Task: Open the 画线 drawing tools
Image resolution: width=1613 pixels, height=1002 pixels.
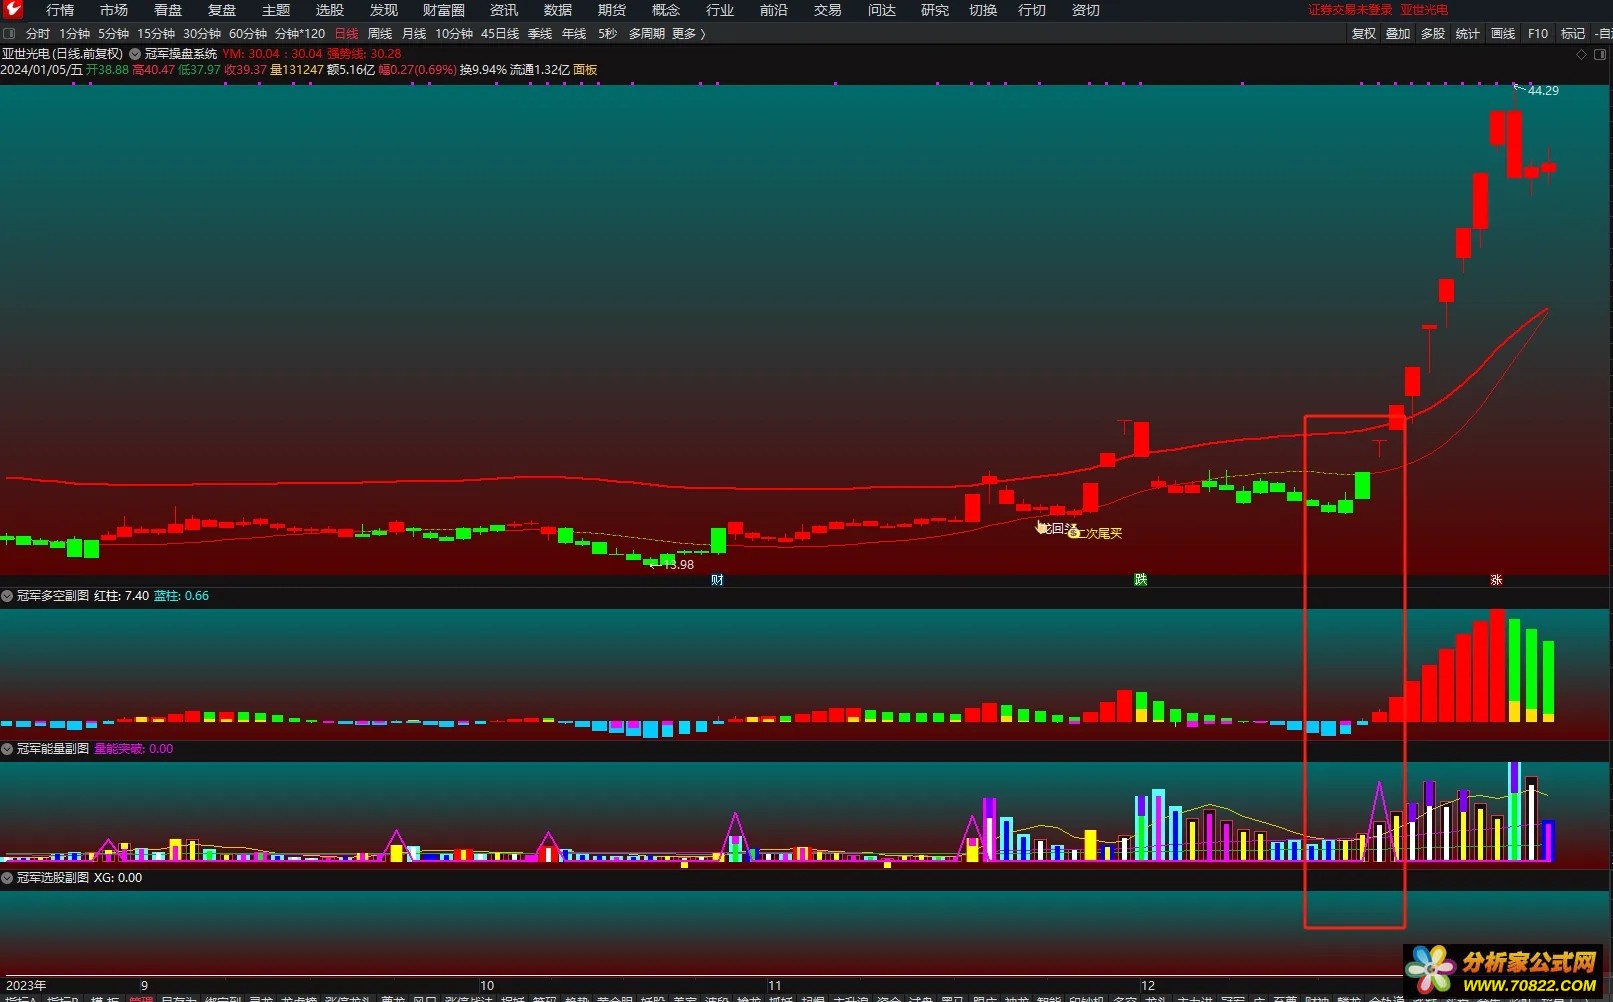Action: (x=1503, y=34)
